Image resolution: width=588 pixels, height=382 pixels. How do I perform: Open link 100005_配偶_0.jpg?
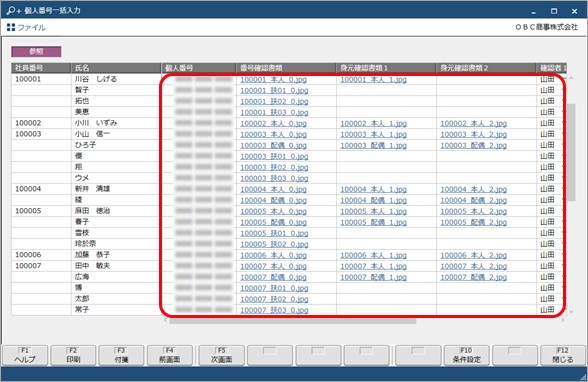[x=273, y=222]
